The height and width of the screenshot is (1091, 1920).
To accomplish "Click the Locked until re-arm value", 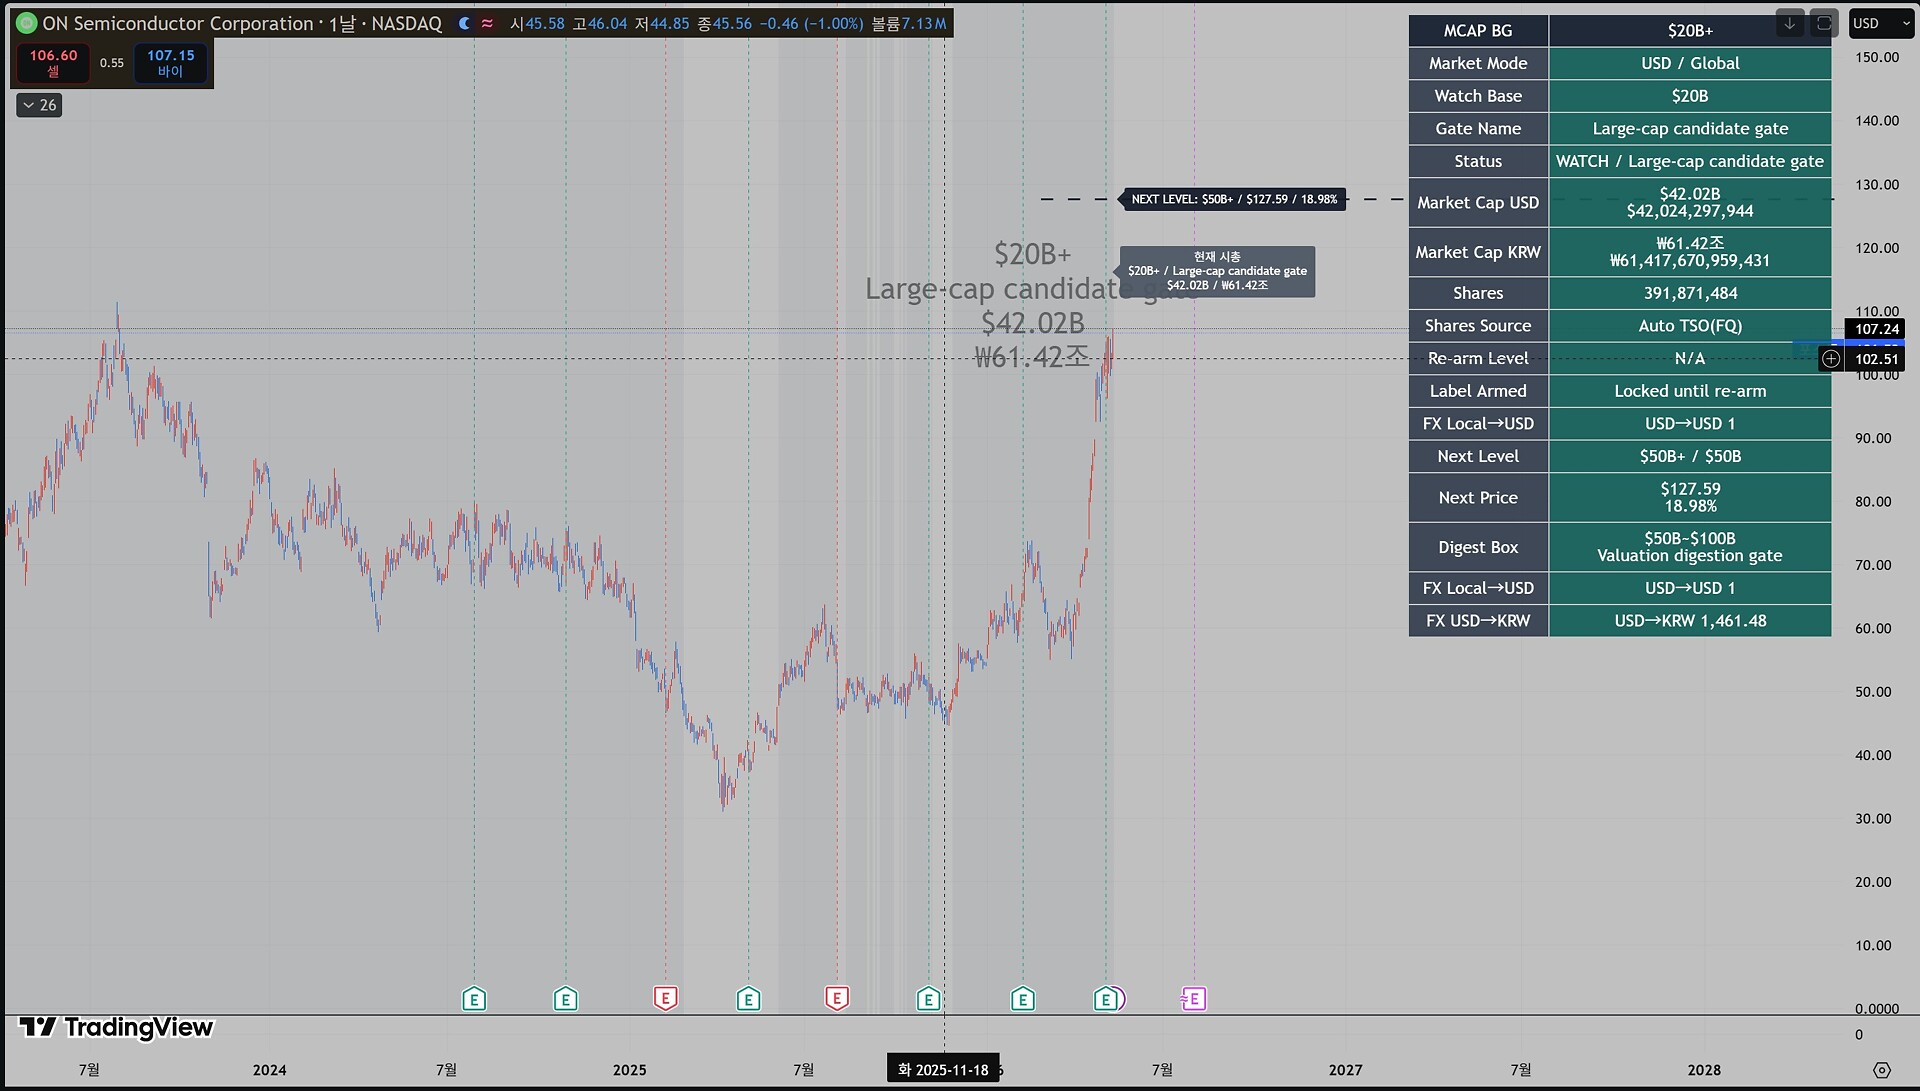I will (x=1690, y=391).
